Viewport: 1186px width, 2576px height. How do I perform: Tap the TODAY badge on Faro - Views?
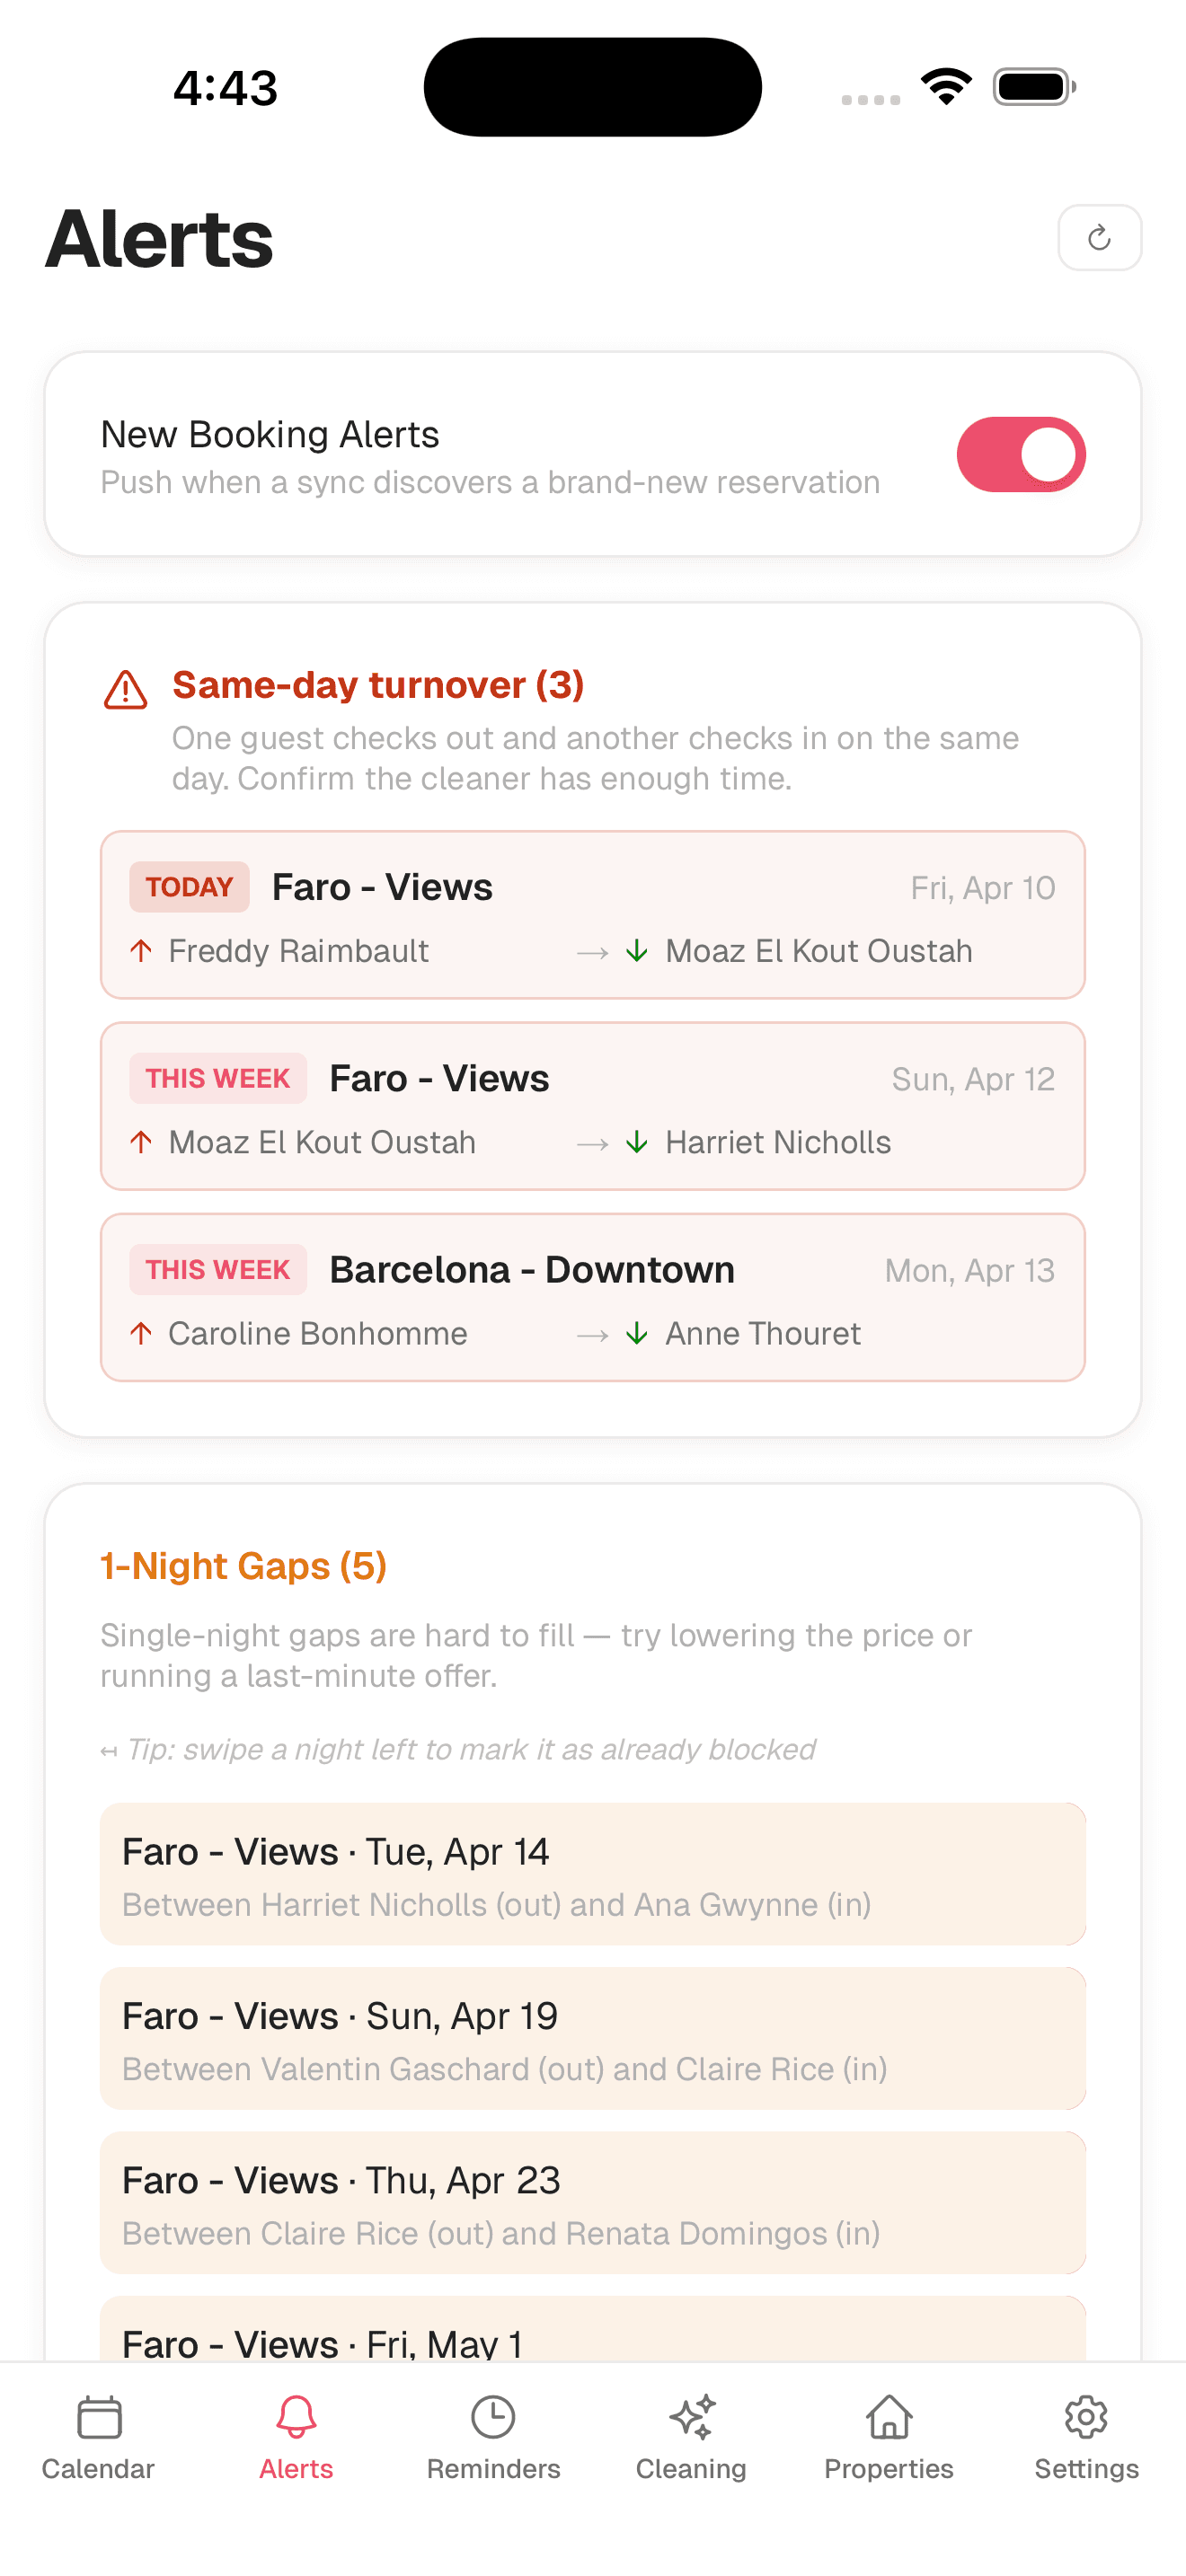coord(189,887)
